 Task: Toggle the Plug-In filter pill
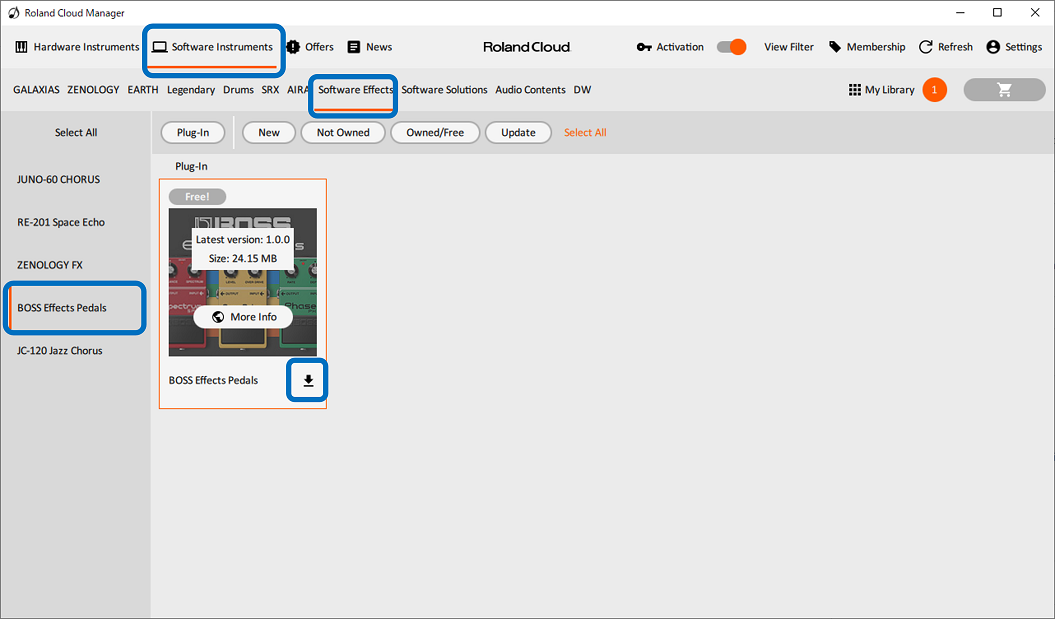point(193,133)
